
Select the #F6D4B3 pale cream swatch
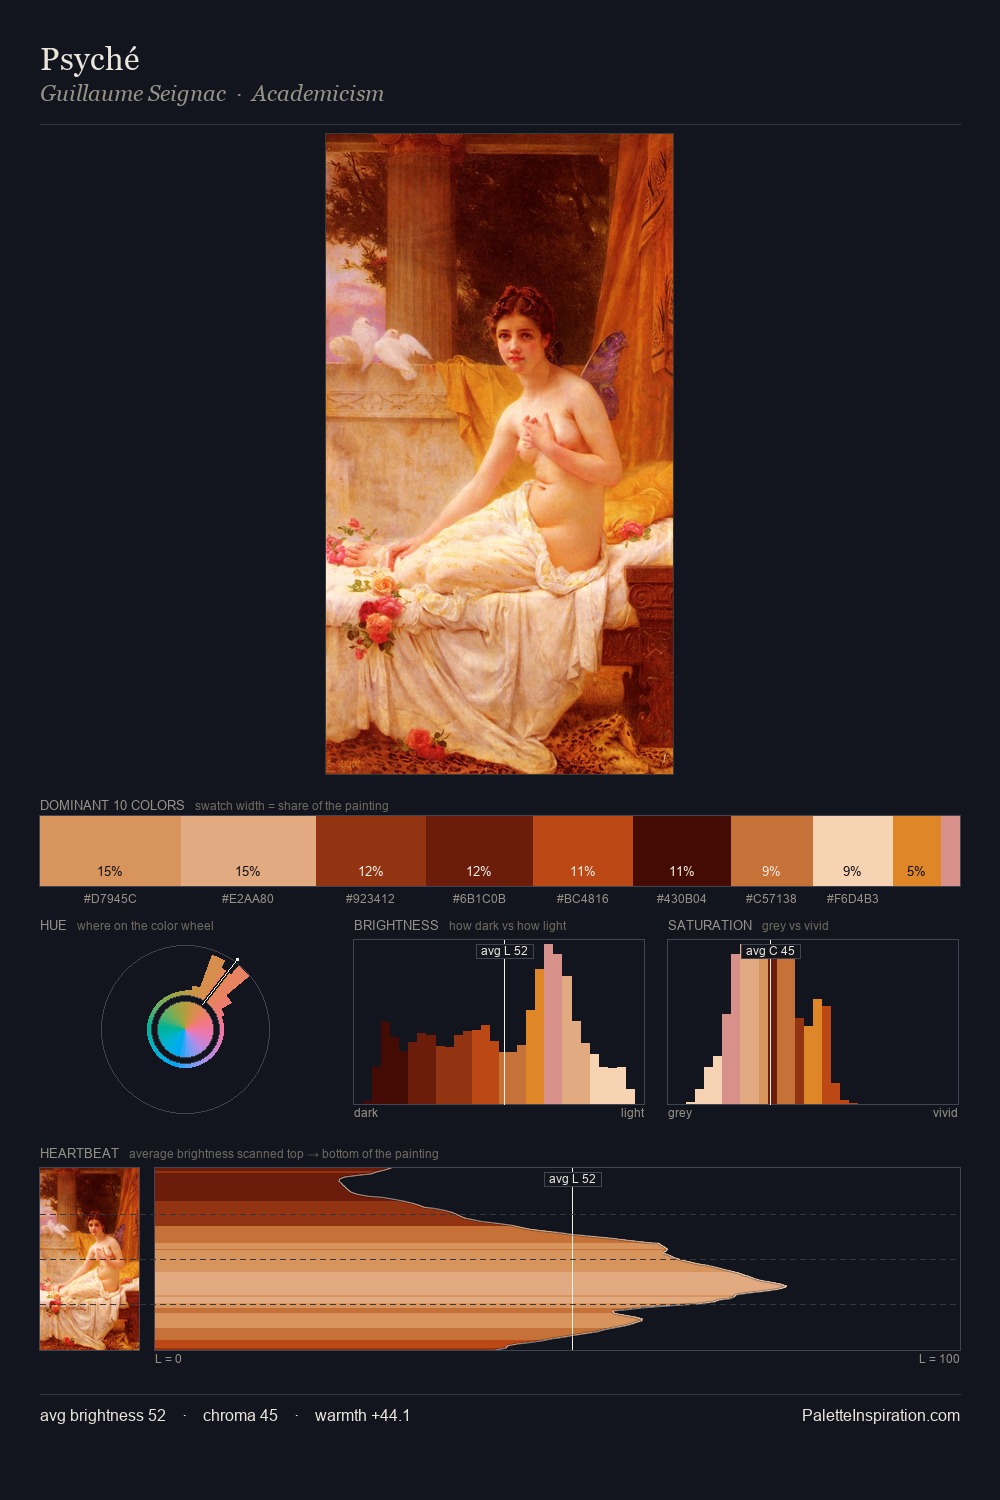tap(853, 851)
